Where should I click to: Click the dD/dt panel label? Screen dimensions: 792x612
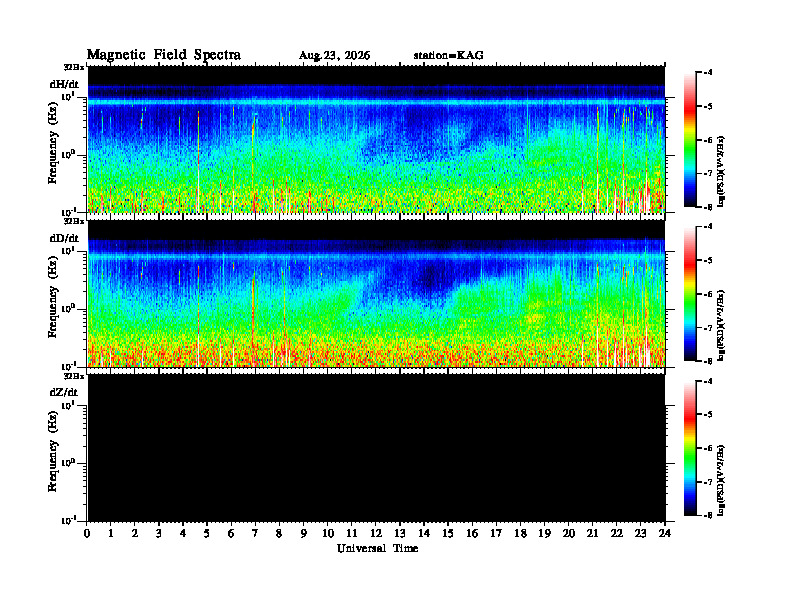64,238
